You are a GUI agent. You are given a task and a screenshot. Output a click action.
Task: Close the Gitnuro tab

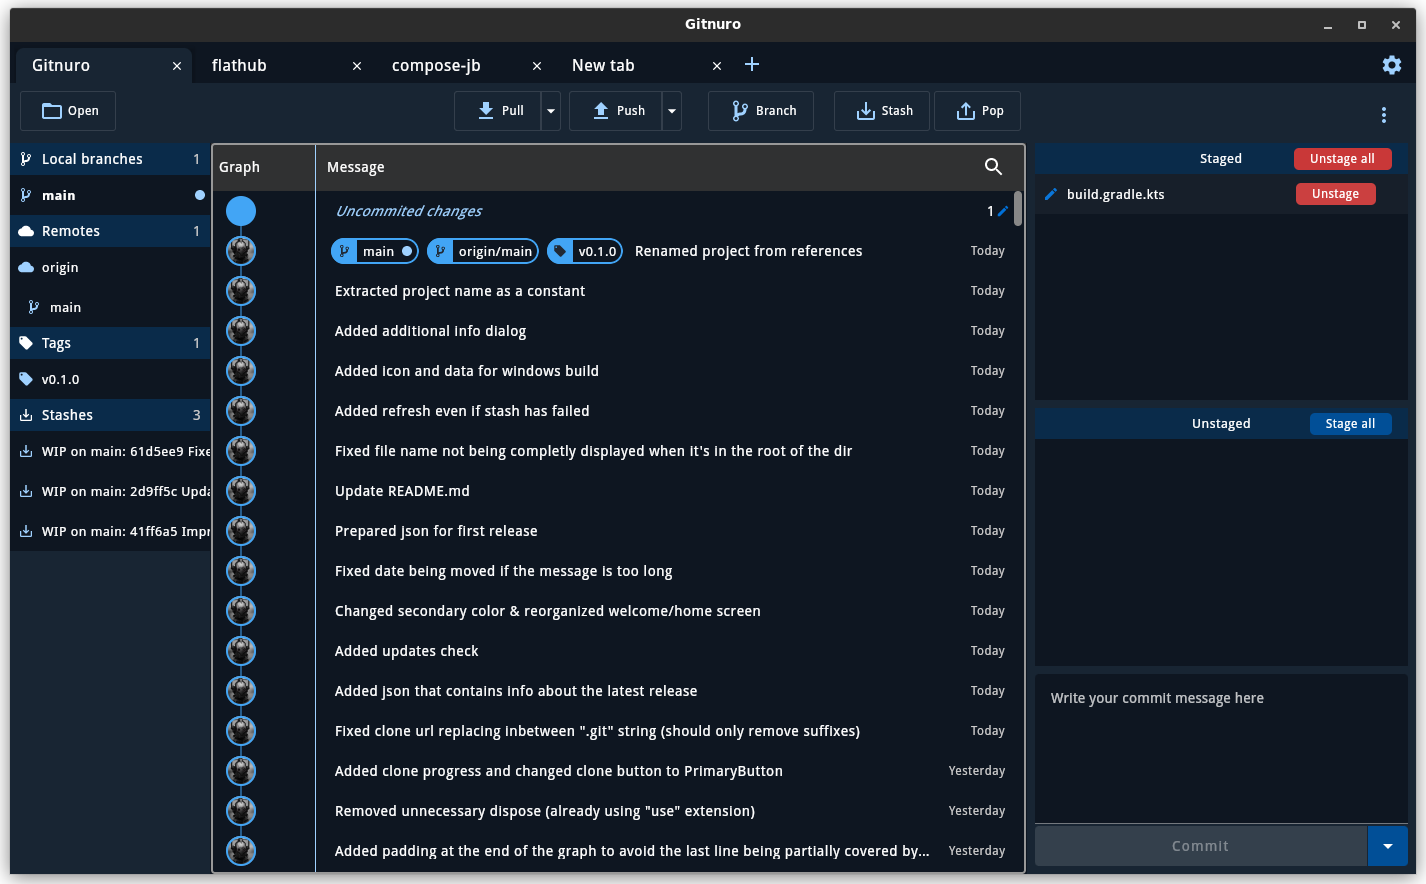pyautogui.click(x=177, y=66)
